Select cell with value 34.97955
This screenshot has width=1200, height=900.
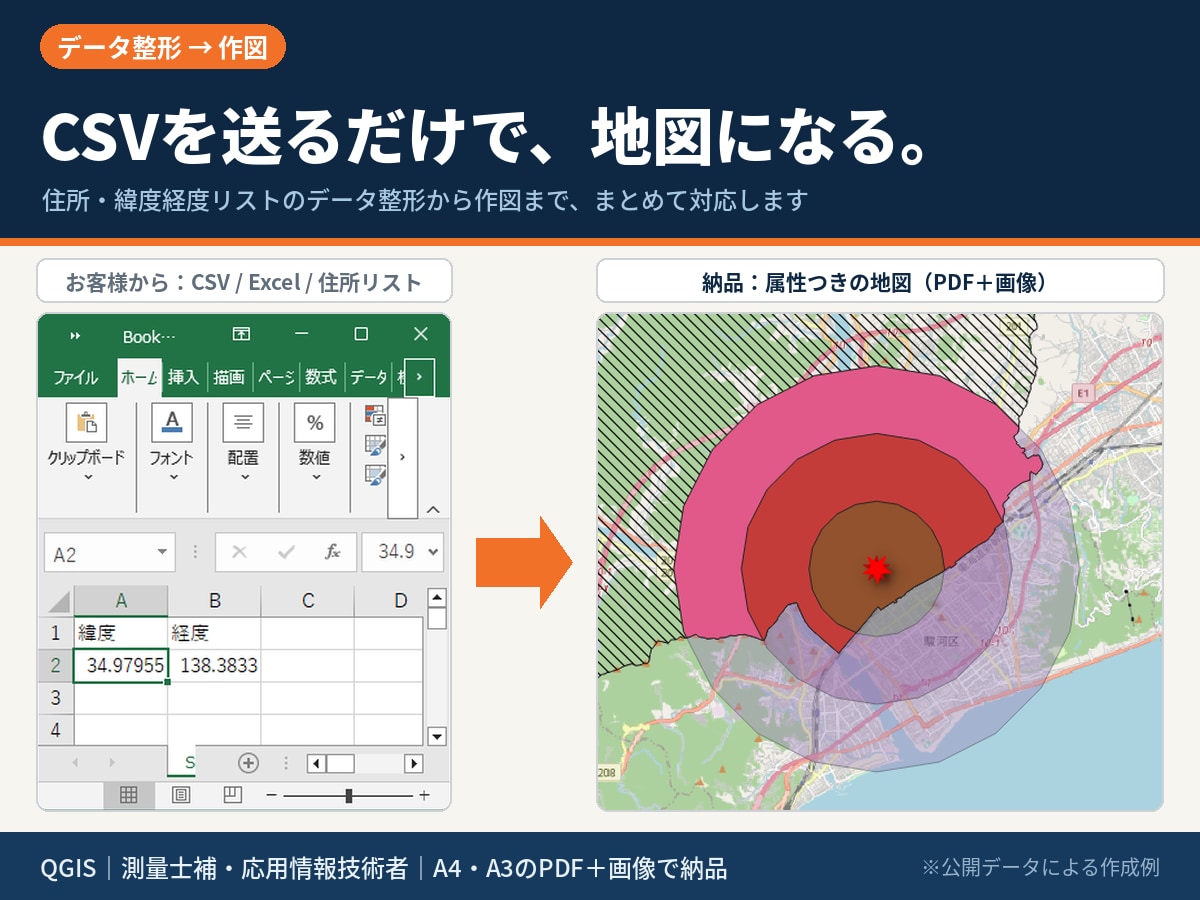click(x=121, y=665)
